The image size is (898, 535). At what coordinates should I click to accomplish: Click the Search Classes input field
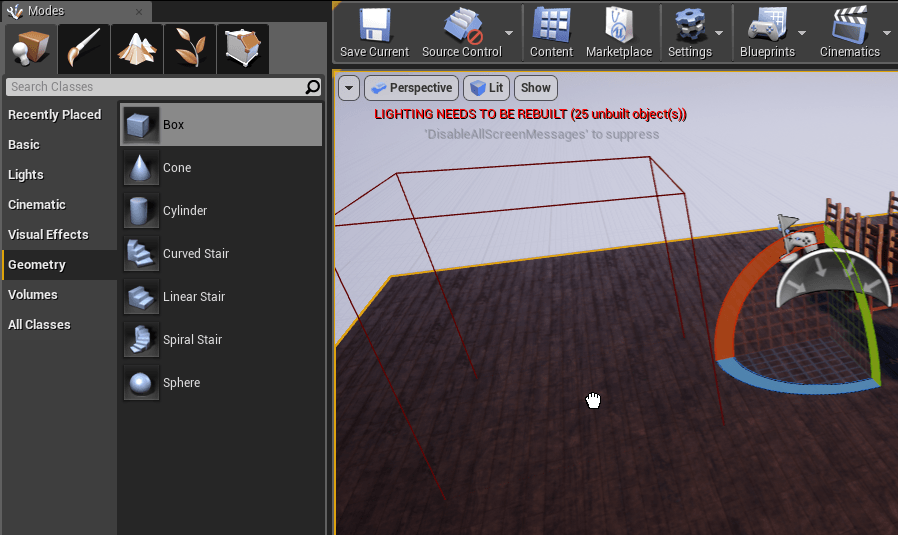(155, 87)
